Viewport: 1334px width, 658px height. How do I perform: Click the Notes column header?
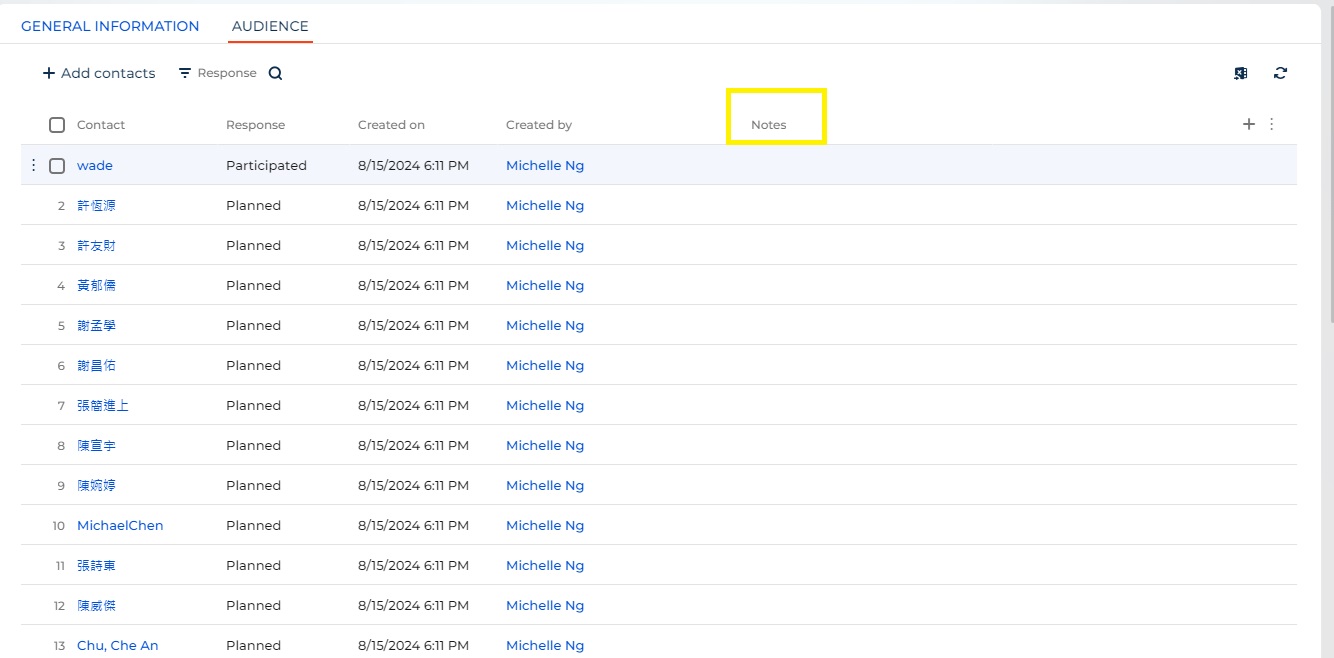769,125
